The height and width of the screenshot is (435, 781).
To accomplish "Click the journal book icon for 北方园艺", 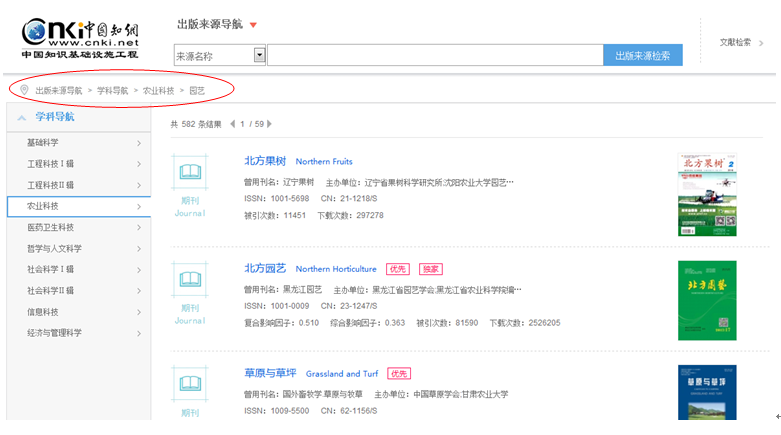I will click(x=190, y=282).
